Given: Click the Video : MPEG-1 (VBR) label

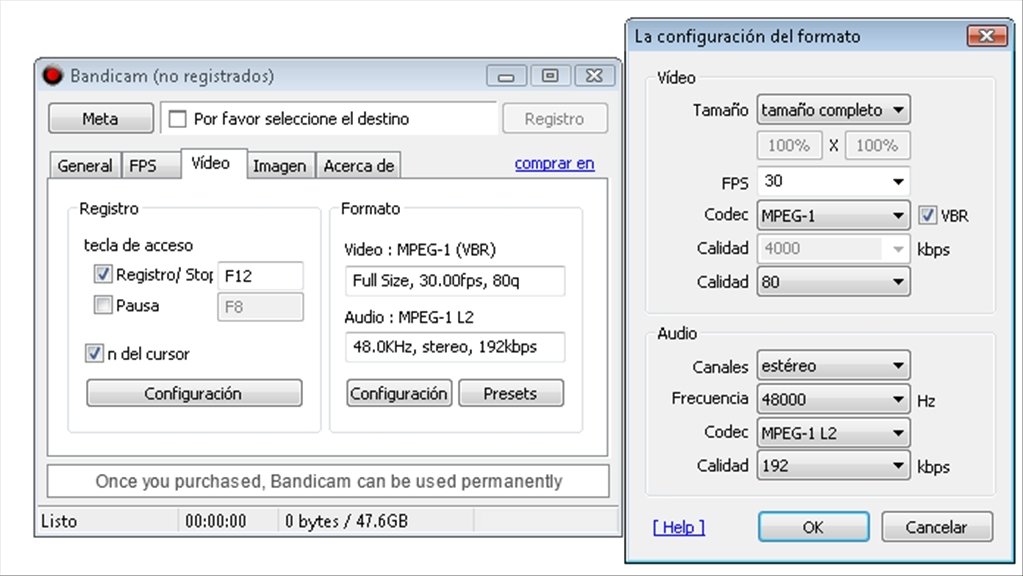Looking at the screenshot, I should point(420,249).
